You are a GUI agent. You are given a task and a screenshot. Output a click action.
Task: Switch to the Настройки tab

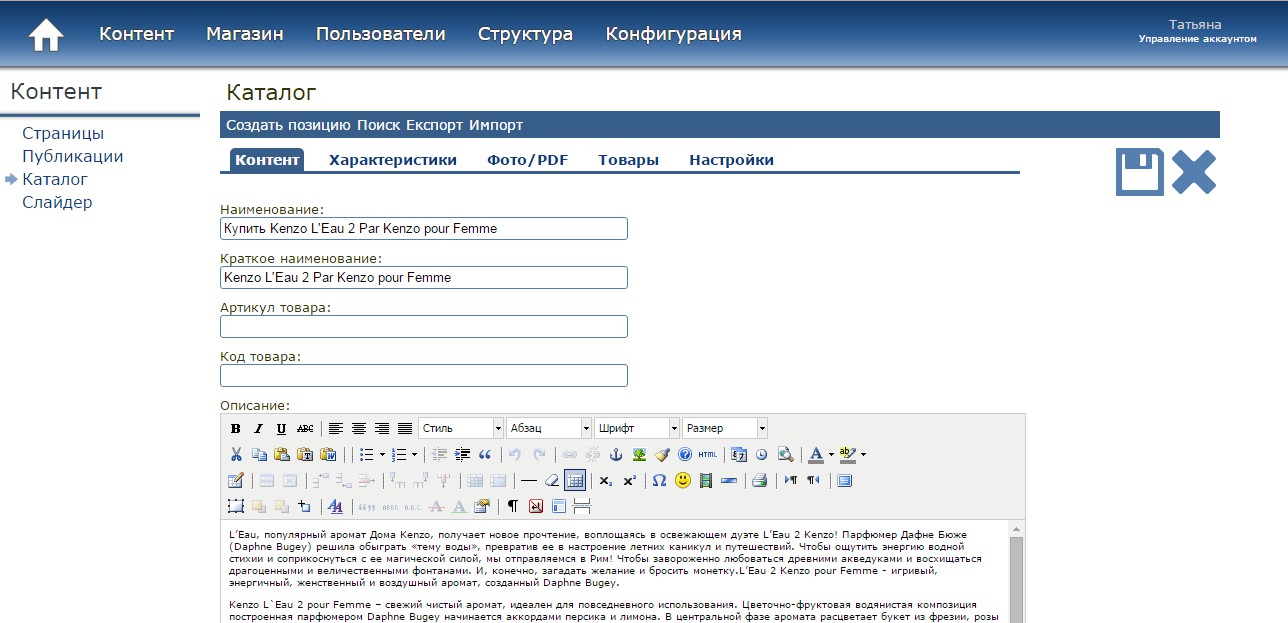coord(731,160)
